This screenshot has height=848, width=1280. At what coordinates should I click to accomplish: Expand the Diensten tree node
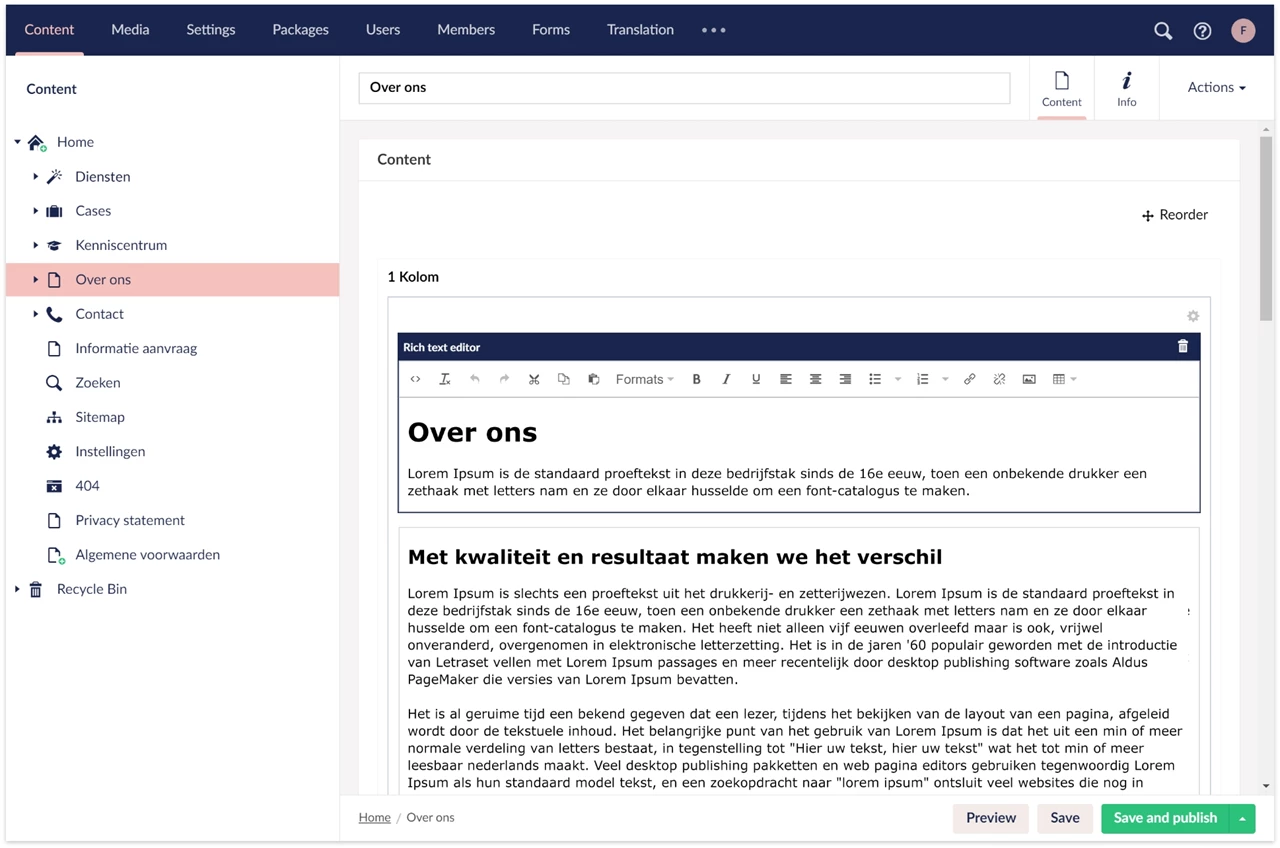tap(35, 177)
